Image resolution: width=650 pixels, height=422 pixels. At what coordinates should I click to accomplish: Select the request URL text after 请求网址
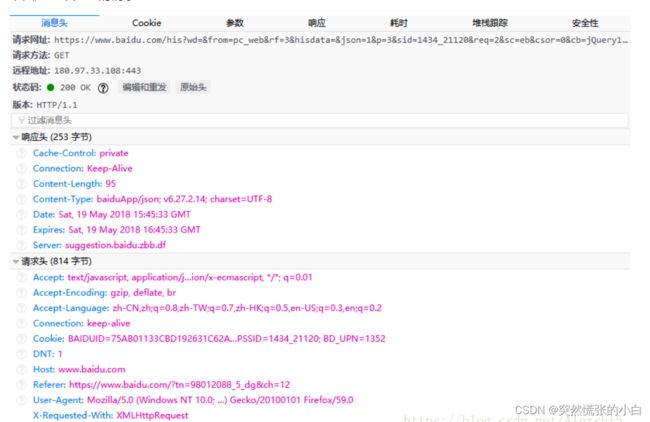pyautogui.click(x=341, y=40)
